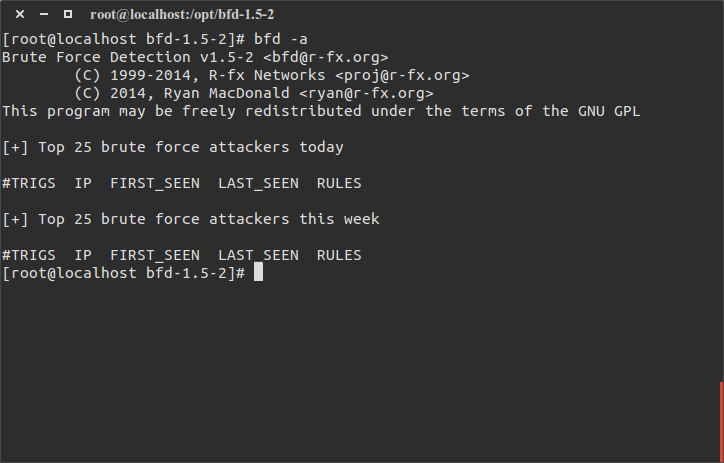Minimize the terminal window
The image size is (724, 463).
pos(44,14)
